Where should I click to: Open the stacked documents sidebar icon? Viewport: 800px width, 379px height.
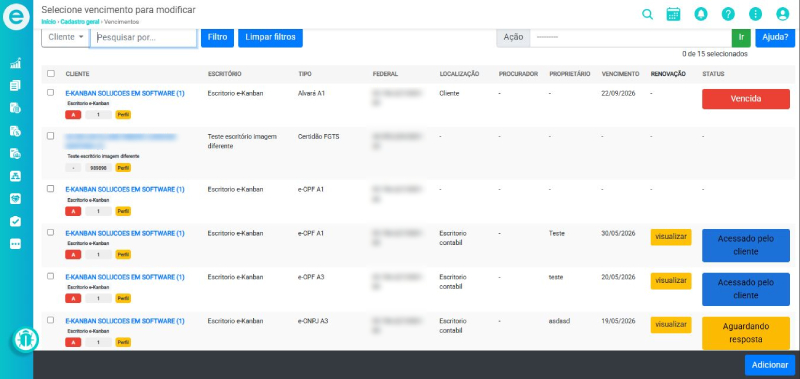[x=15, y=85]
